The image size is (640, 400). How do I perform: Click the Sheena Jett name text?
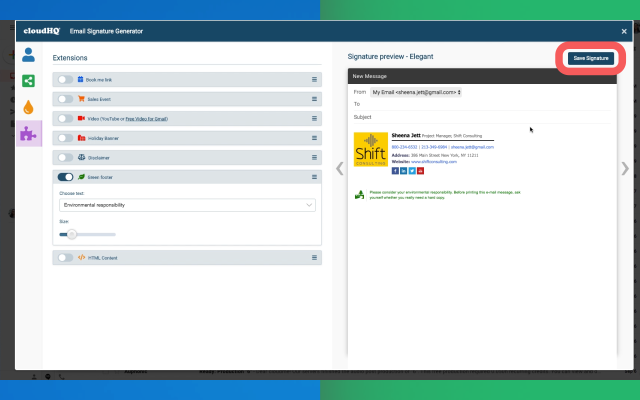click(x=406, y=135)
